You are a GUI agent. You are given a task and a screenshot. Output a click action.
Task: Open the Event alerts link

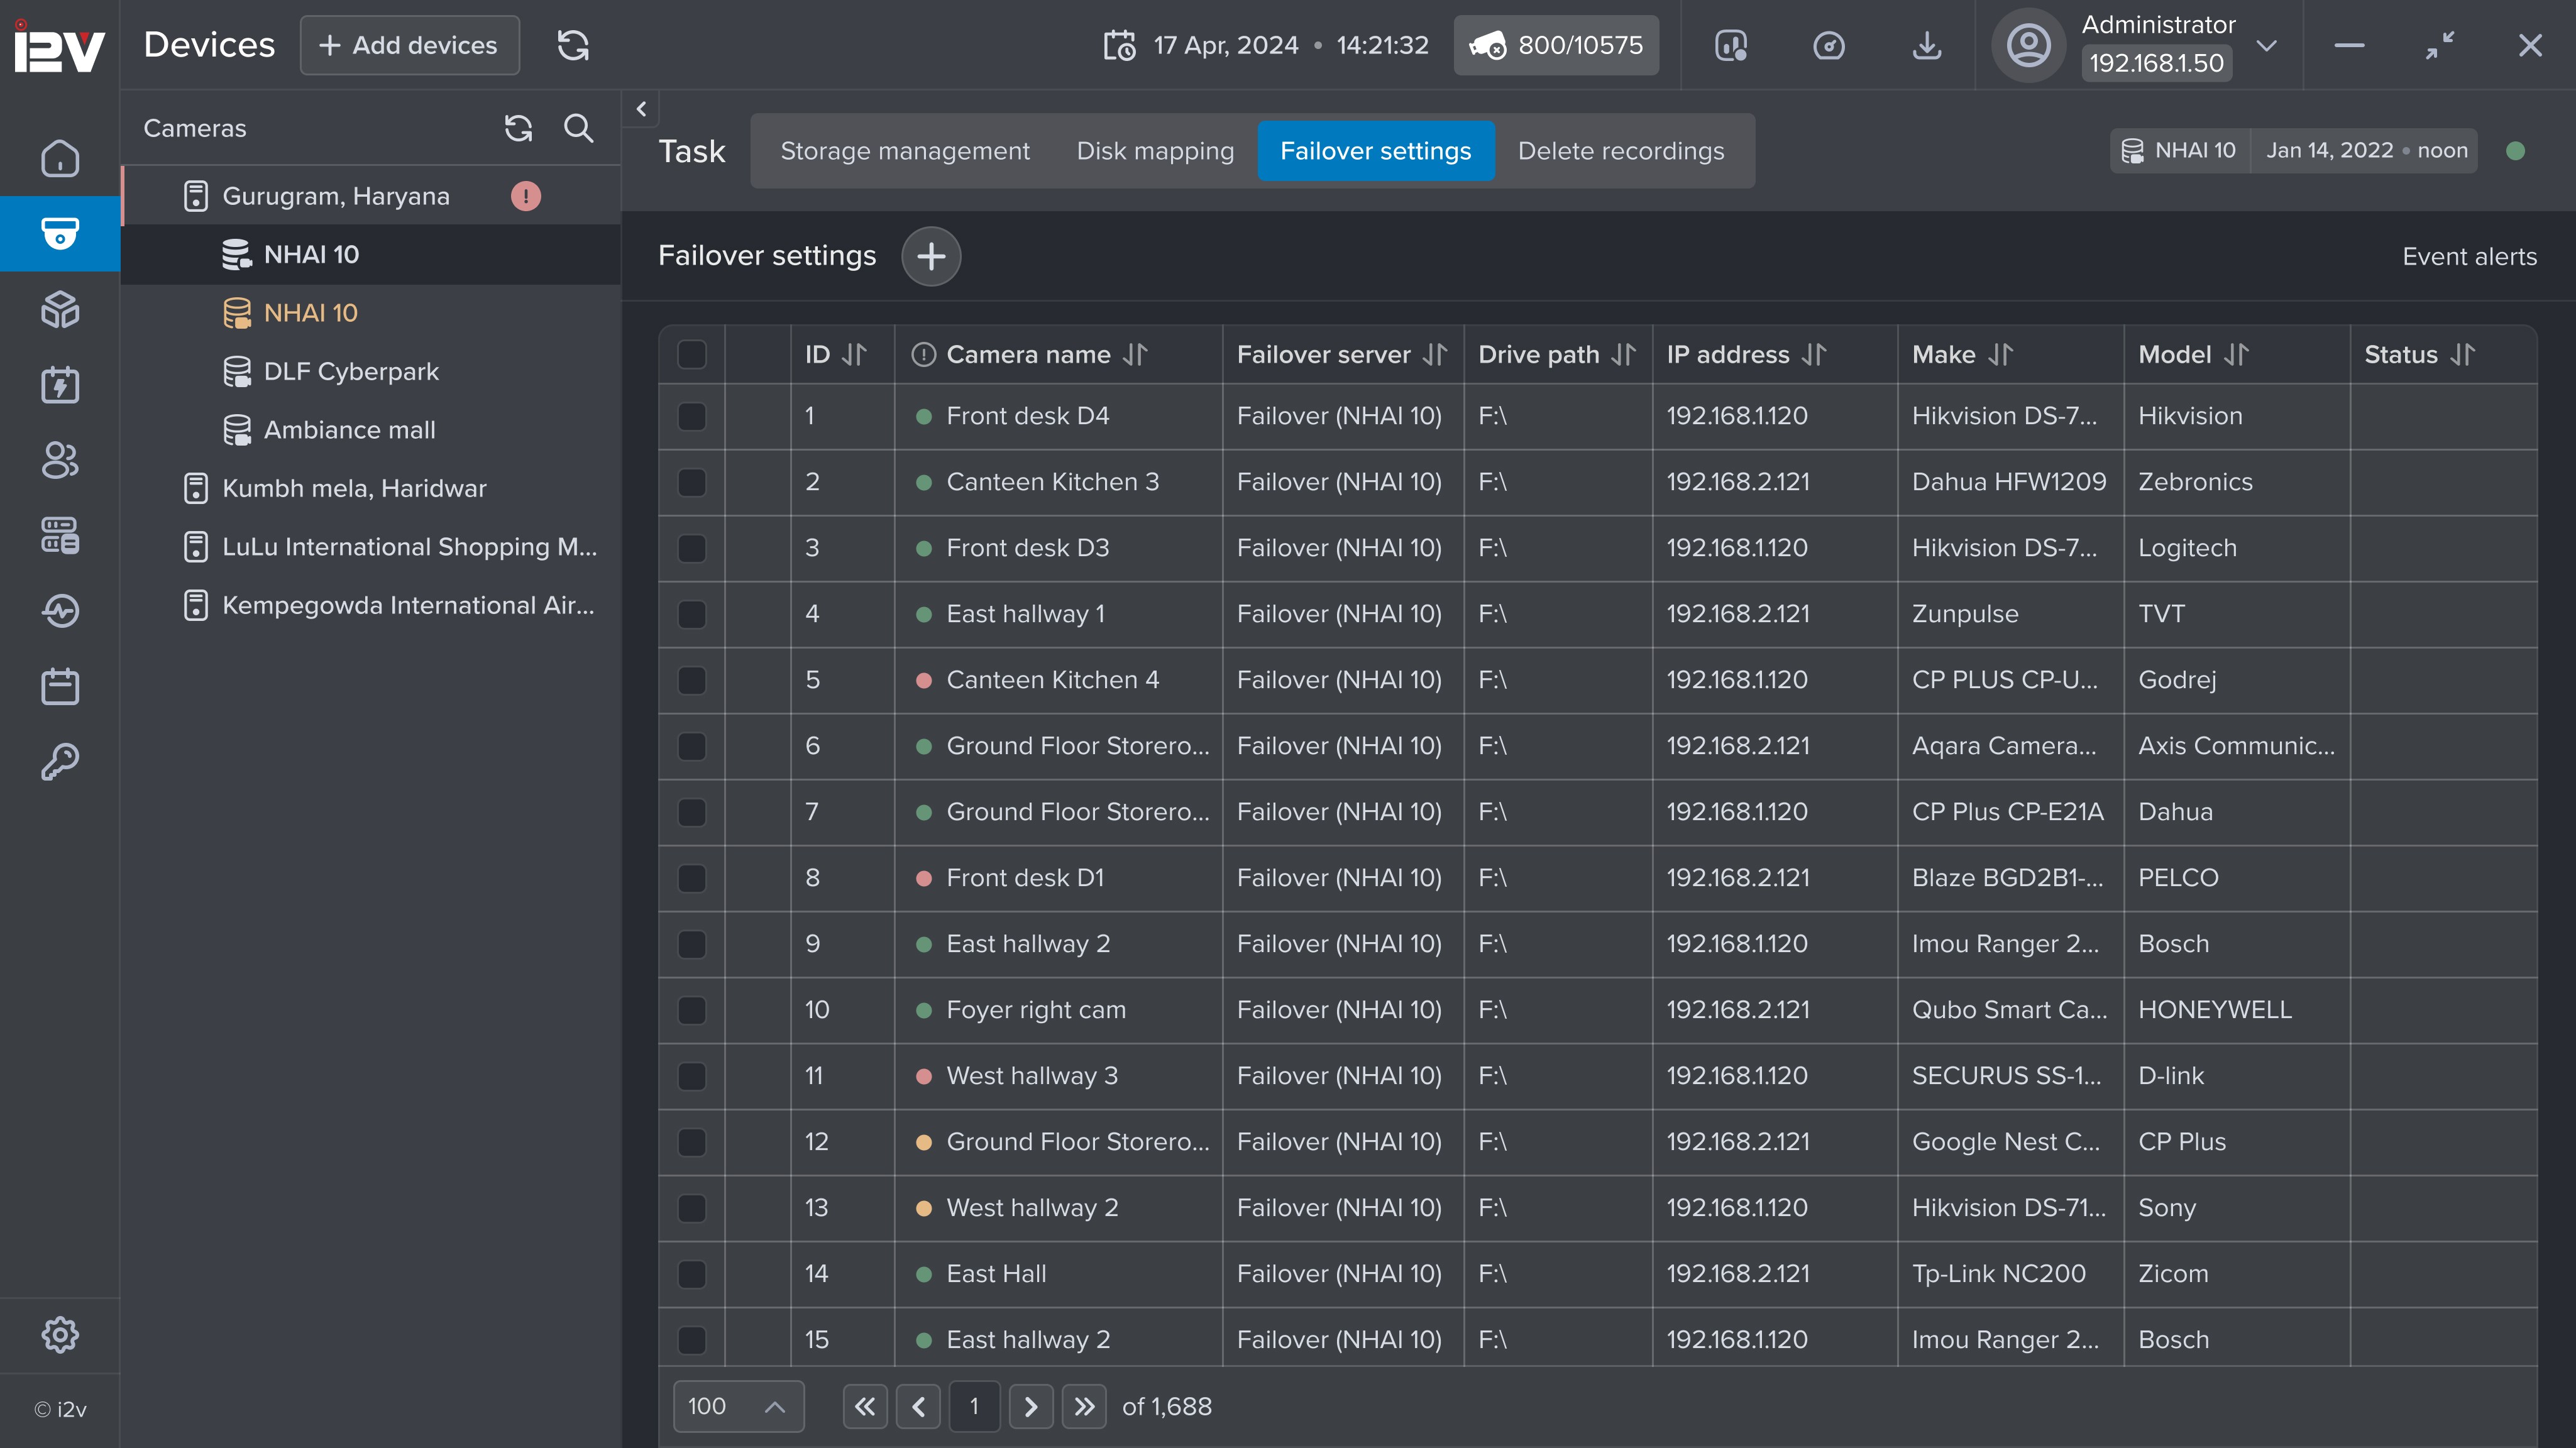click(x=2469, y=256)
